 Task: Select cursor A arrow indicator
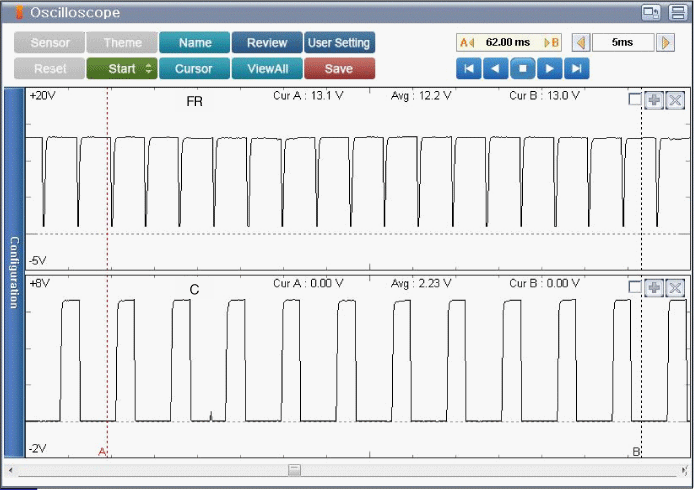(467, 42)
